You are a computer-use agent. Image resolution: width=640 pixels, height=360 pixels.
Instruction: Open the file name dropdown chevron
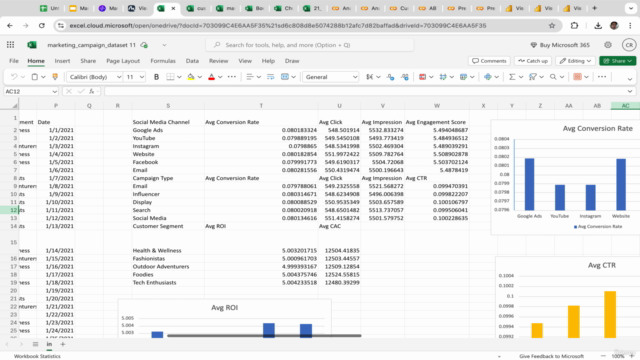click(x=164, y=45)
